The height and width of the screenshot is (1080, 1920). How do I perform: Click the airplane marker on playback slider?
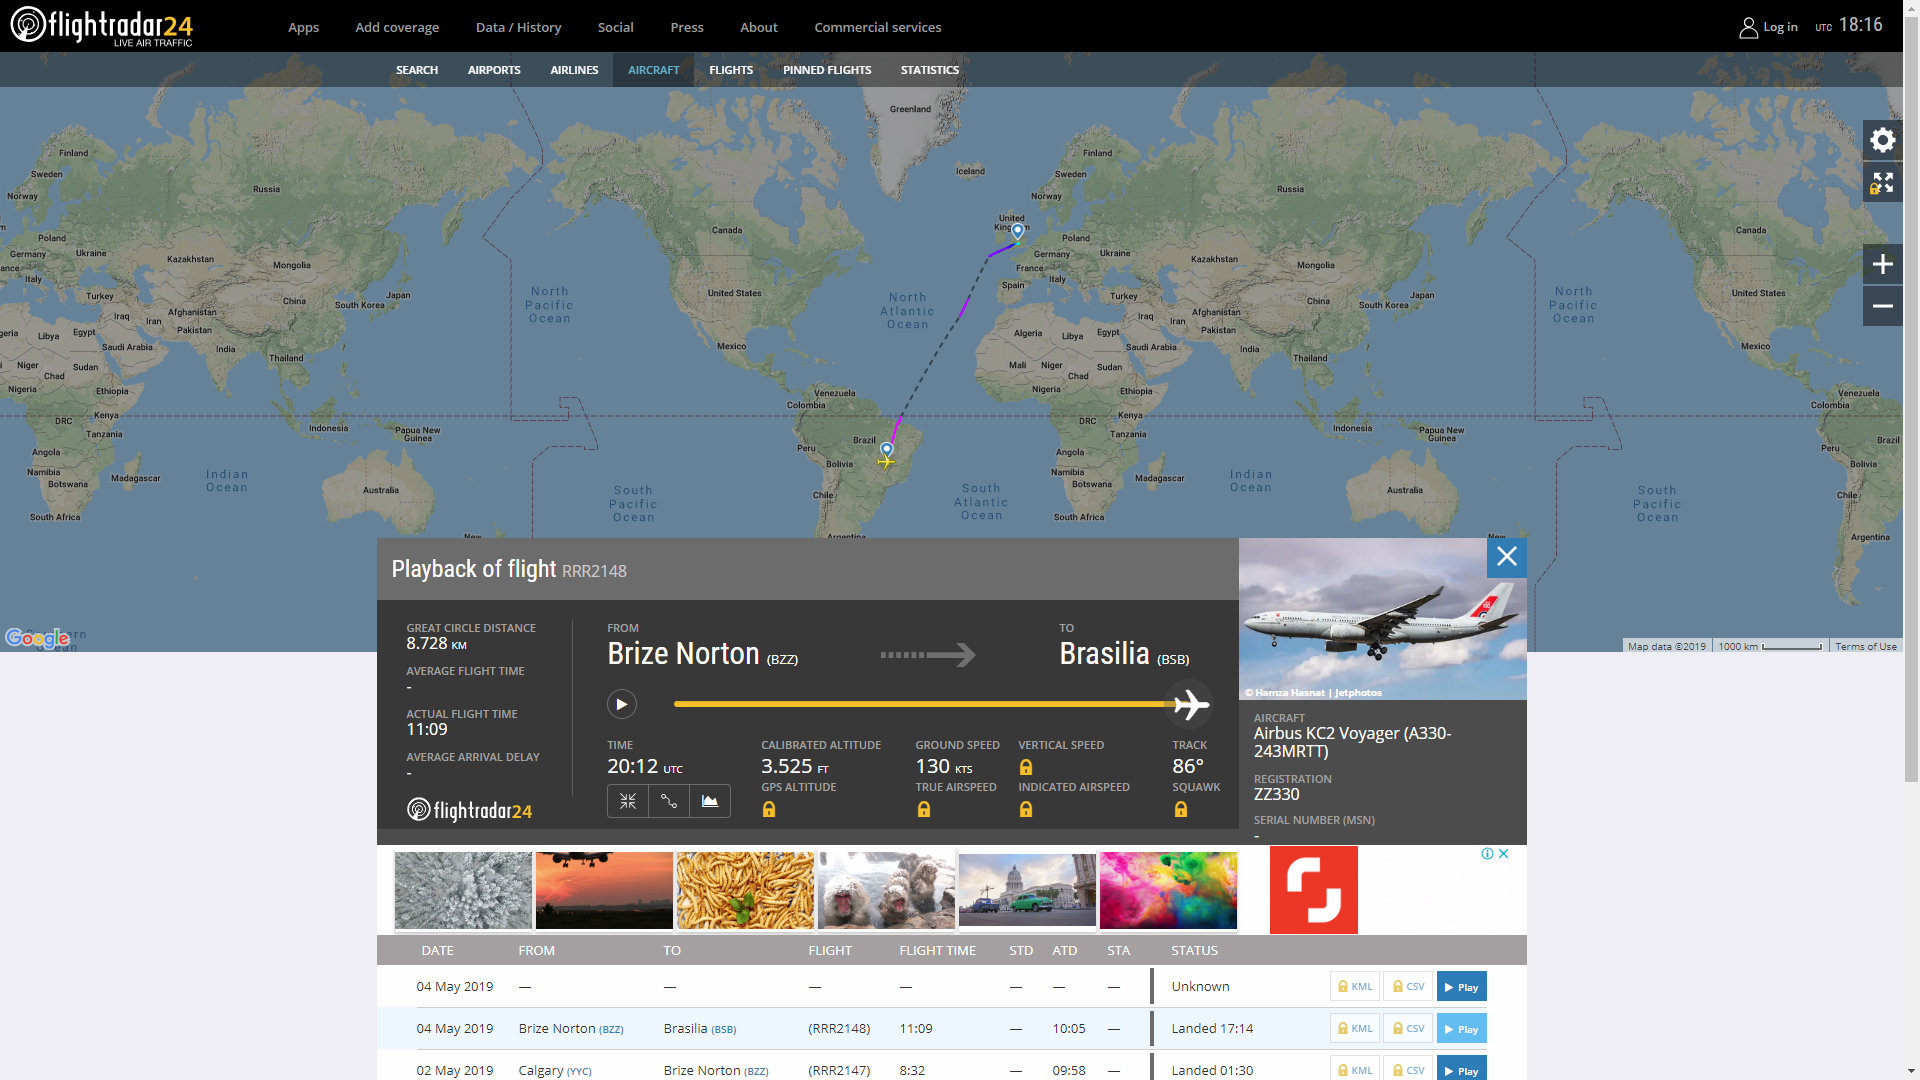(1190, 704)
